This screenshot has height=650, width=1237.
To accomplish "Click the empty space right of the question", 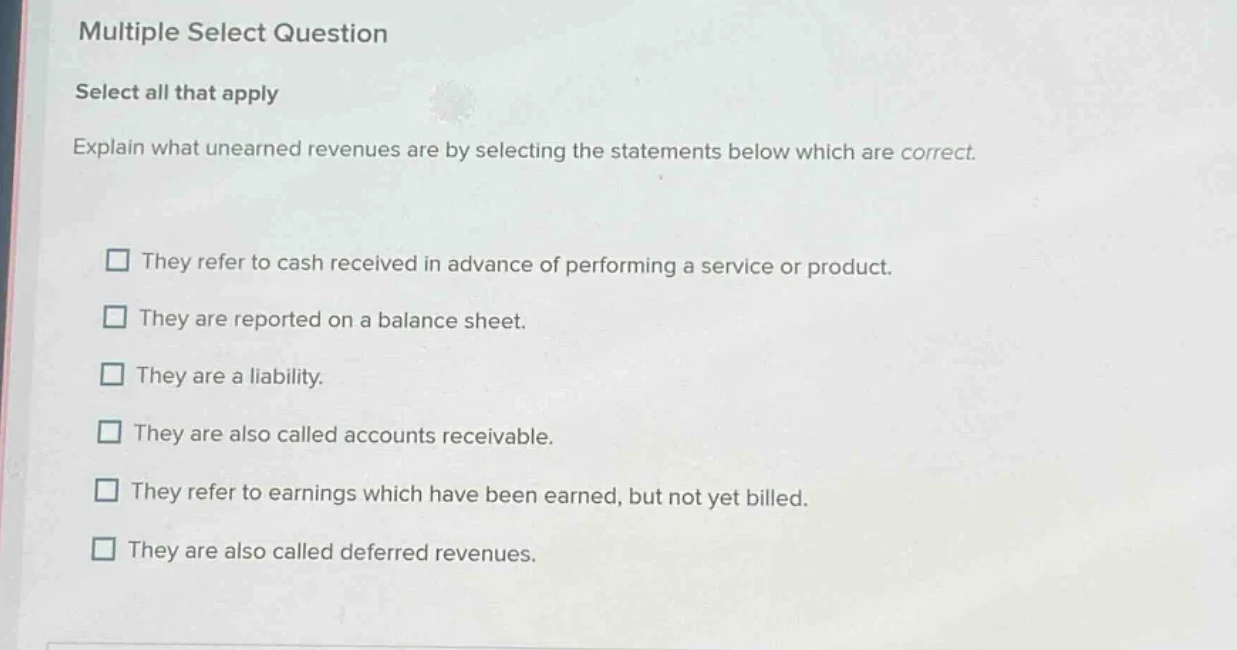I will [x=1100, y=150].
